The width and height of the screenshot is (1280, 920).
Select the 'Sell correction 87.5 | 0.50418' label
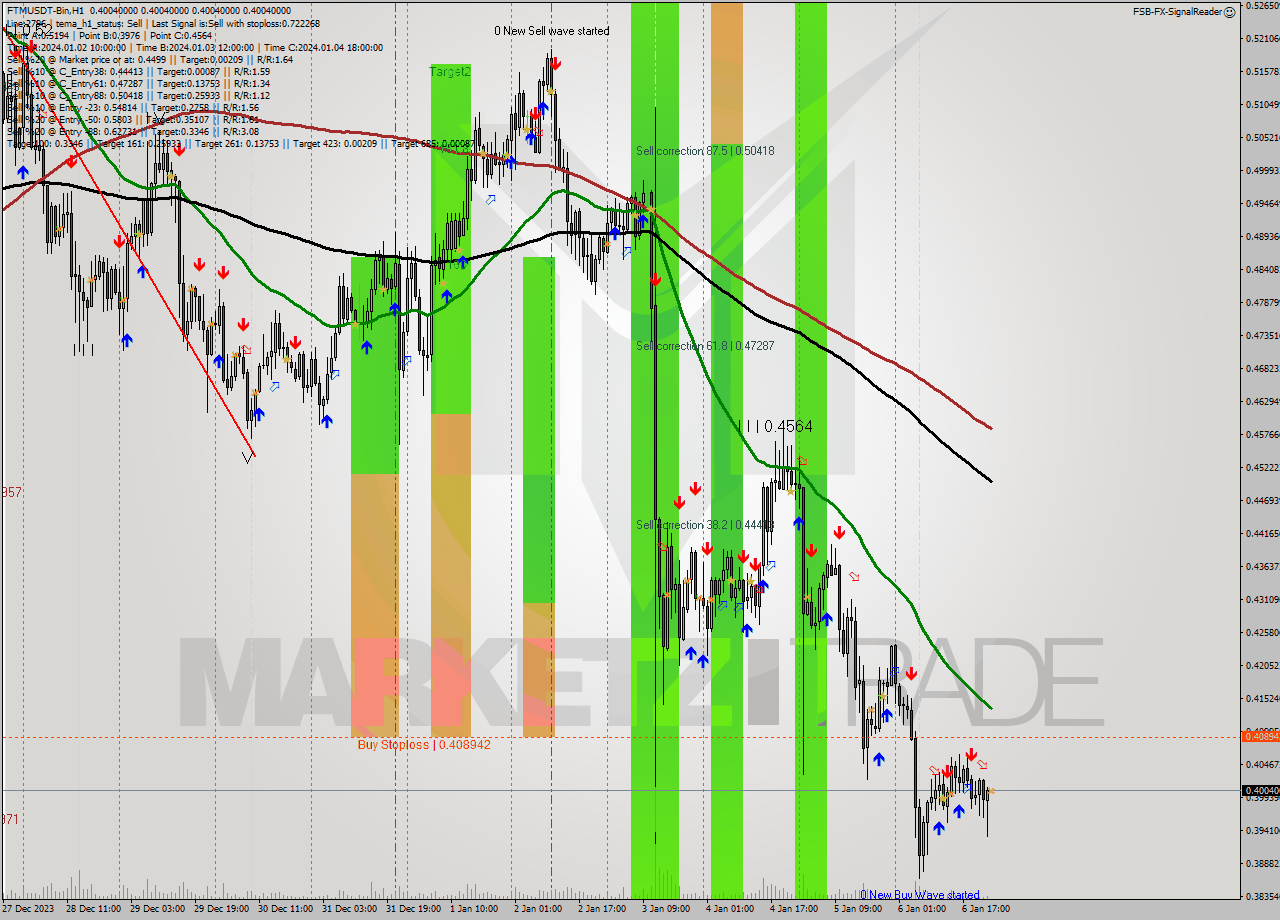(x=705, y=151)
